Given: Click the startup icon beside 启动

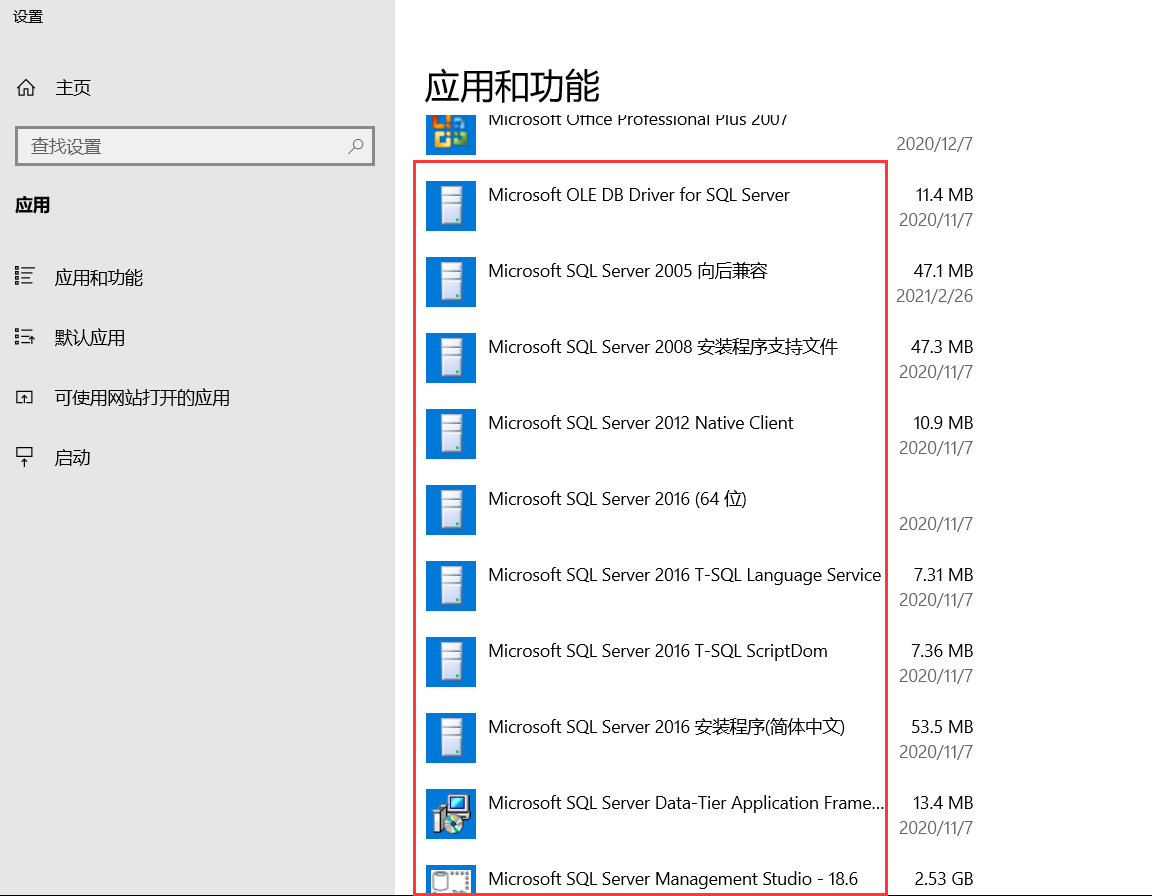Looking at the screenshot, I should (x=24, y=457).
